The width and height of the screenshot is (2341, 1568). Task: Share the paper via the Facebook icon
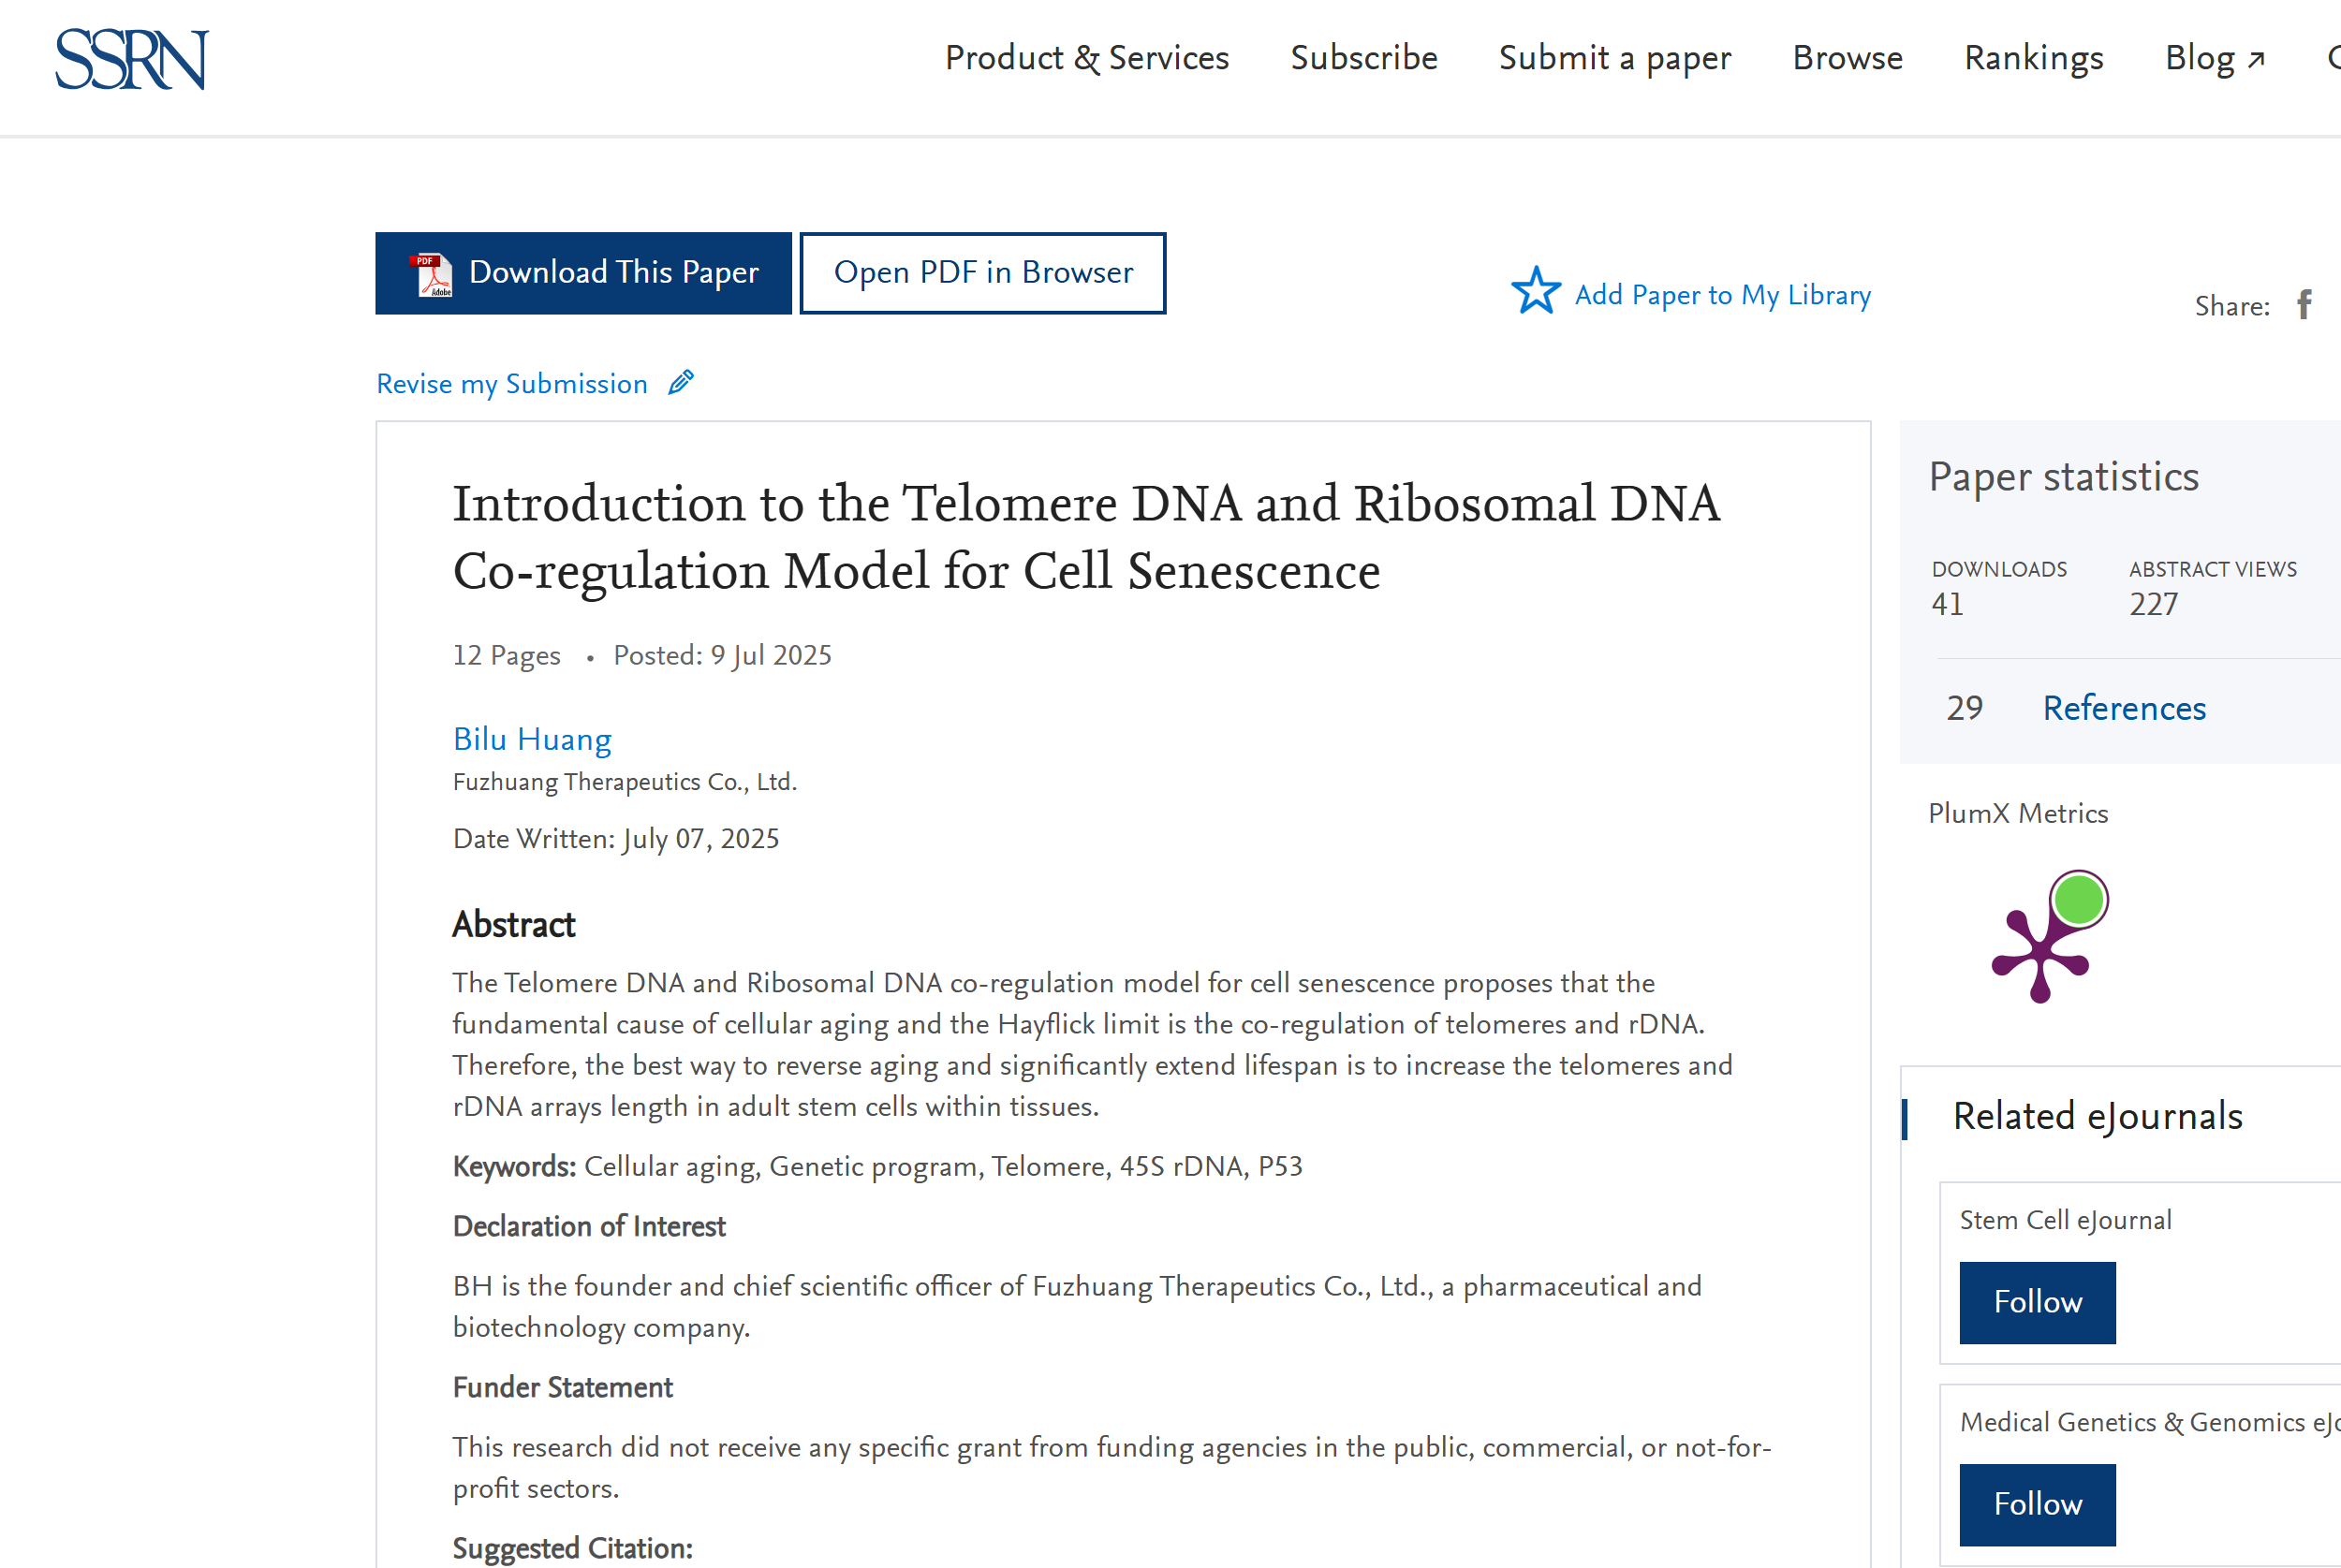2305,304
